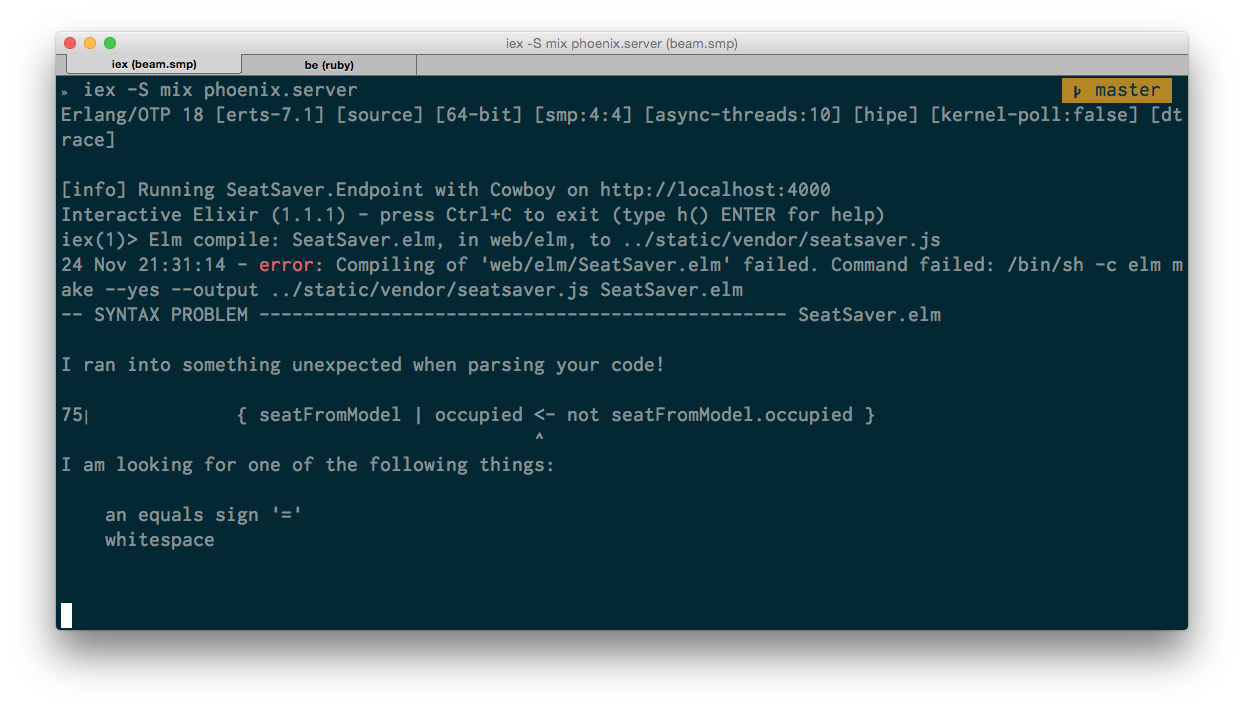Click the master git branch badge
This screenshot has height=710, width=1244.
coord(1116,90)
